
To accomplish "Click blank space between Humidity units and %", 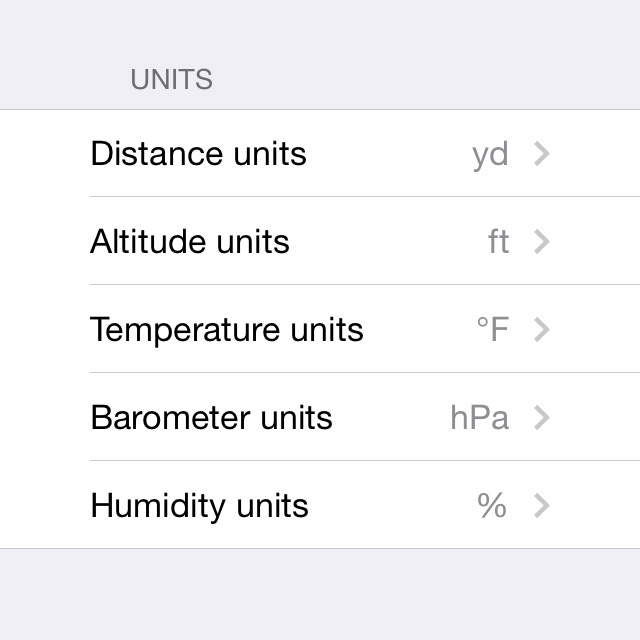I will tap(392, 506).
